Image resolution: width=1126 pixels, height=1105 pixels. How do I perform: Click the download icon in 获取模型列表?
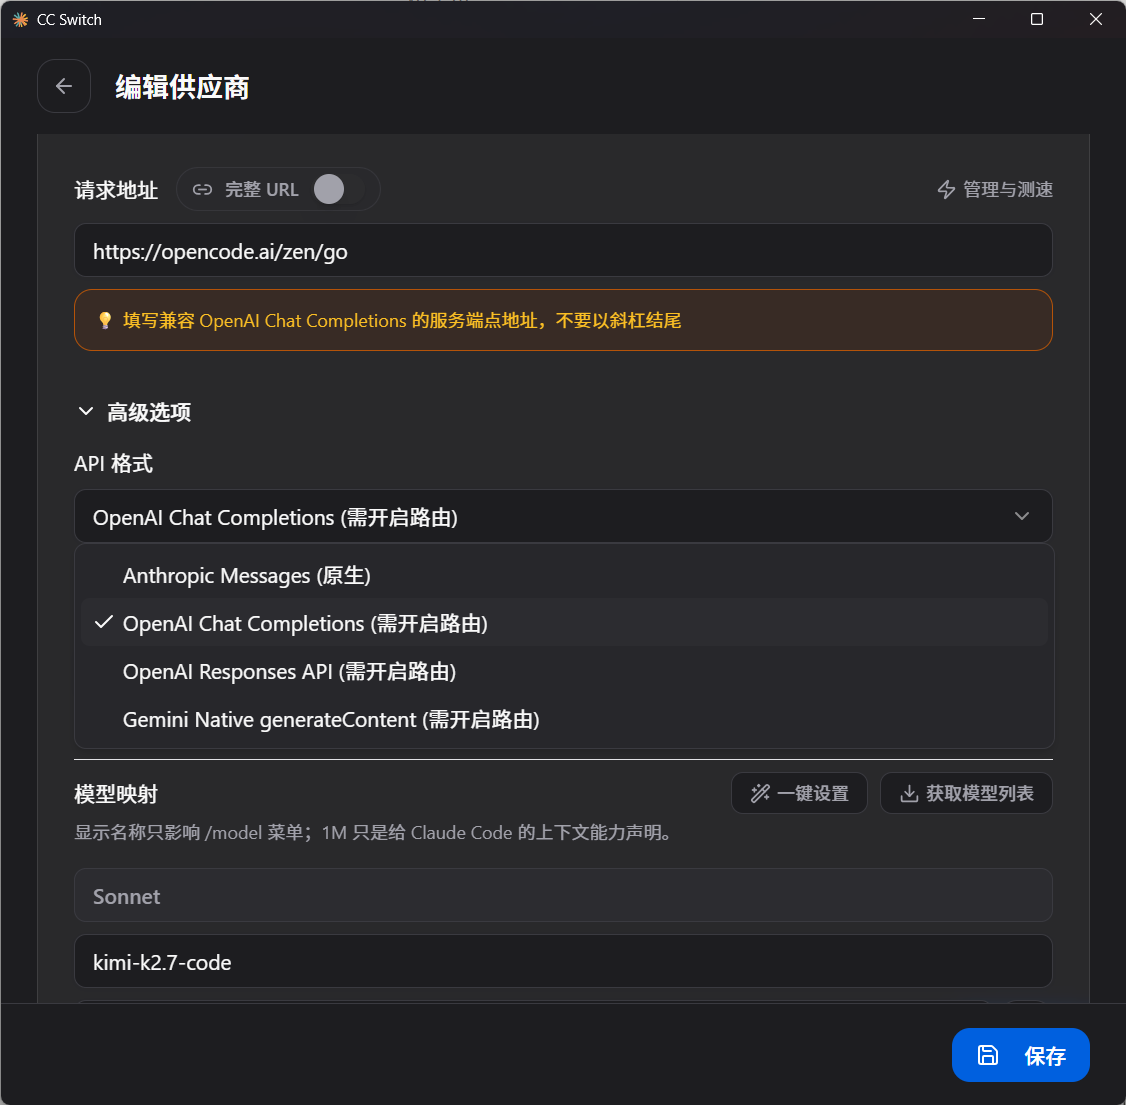coord(909,793)
